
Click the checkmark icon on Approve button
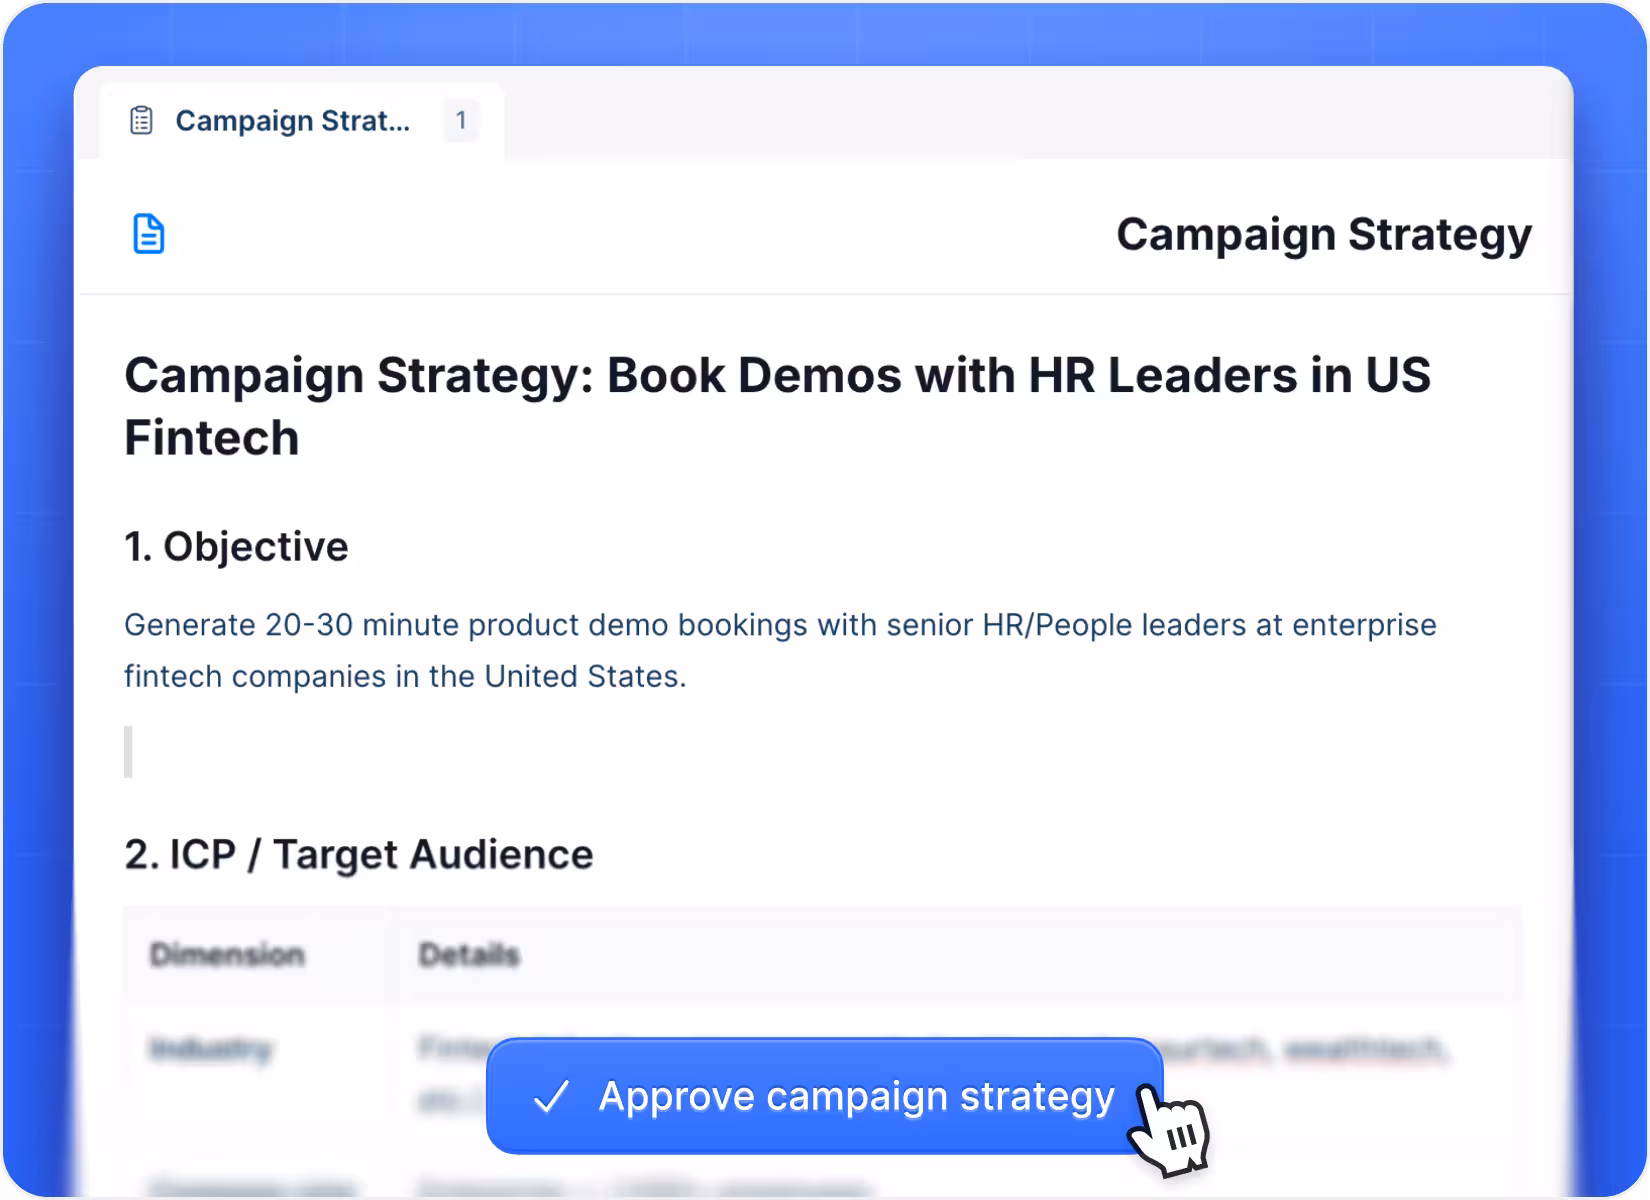551,1097
